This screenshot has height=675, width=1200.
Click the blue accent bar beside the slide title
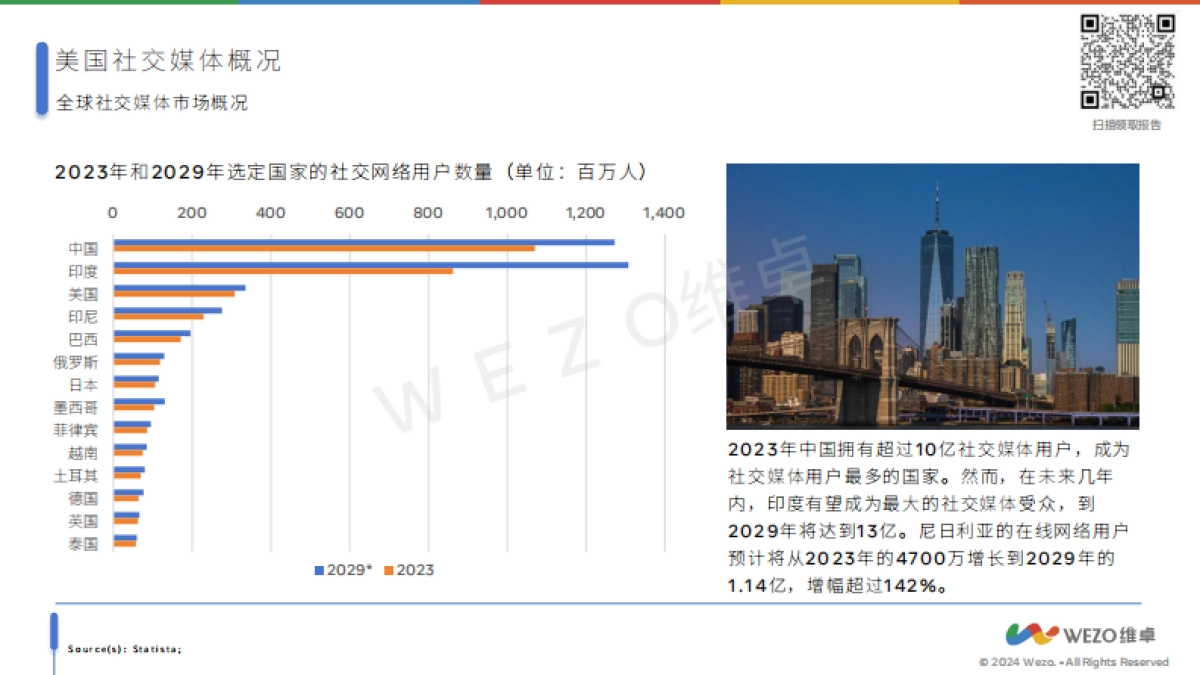click(41, 75)
